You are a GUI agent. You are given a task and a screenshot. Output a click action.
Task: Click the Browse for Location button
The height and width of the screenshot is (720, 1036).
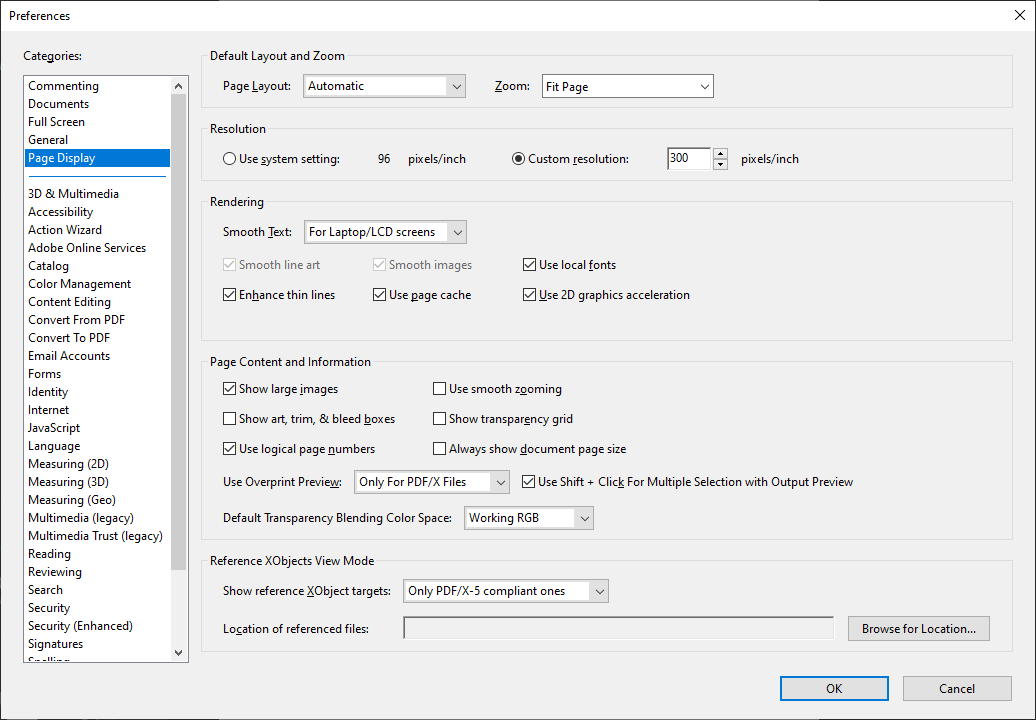coord(918,628)
